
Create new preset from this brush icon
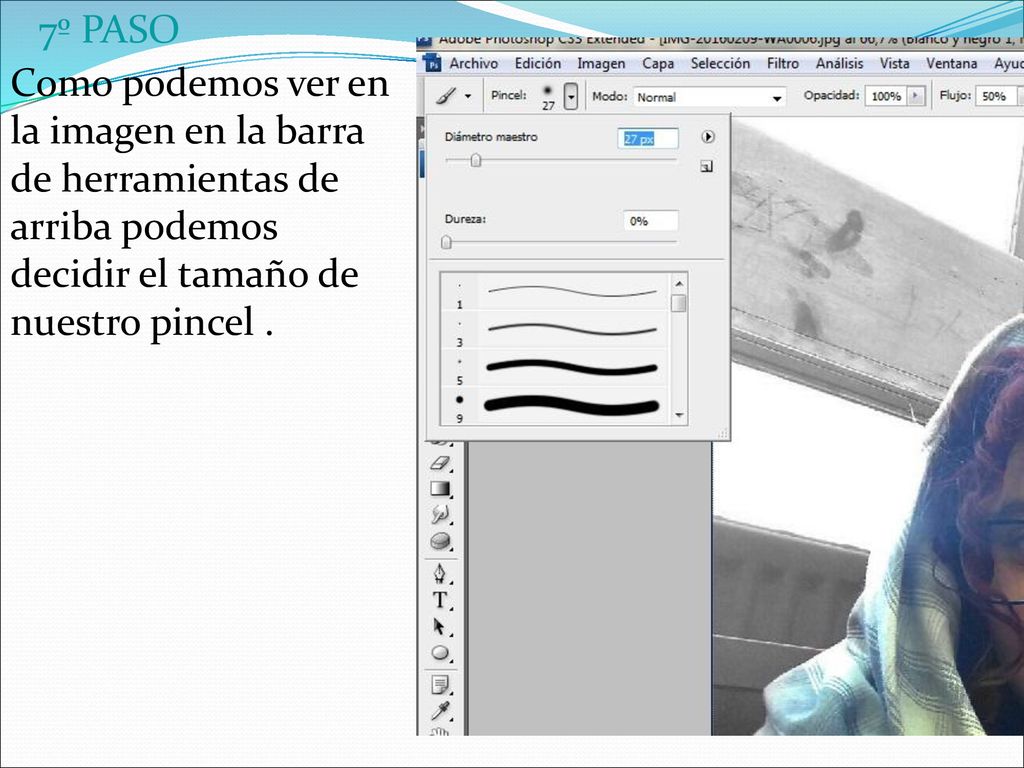click(x=706, y=167)
